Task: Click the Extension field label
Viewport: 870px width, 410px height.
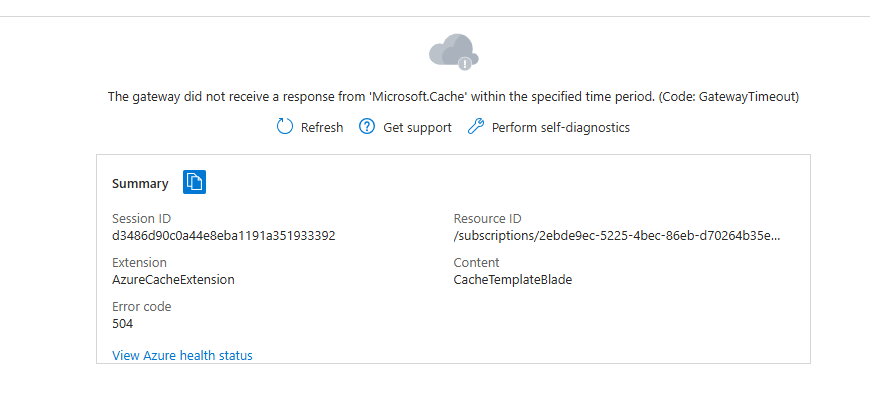Action: [140, 263]
